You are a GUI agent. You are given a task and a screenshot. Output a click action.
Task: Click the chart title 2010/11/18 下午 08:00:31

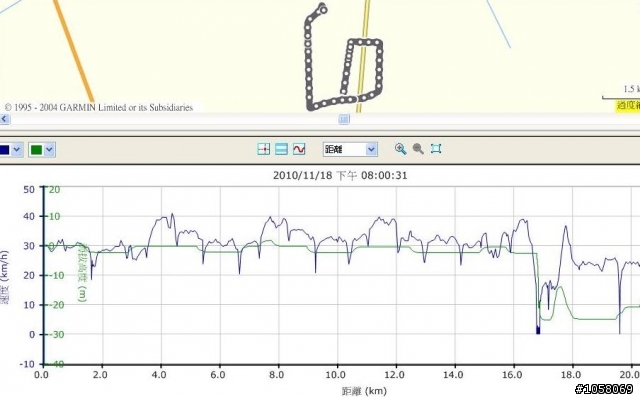(340, 175)
